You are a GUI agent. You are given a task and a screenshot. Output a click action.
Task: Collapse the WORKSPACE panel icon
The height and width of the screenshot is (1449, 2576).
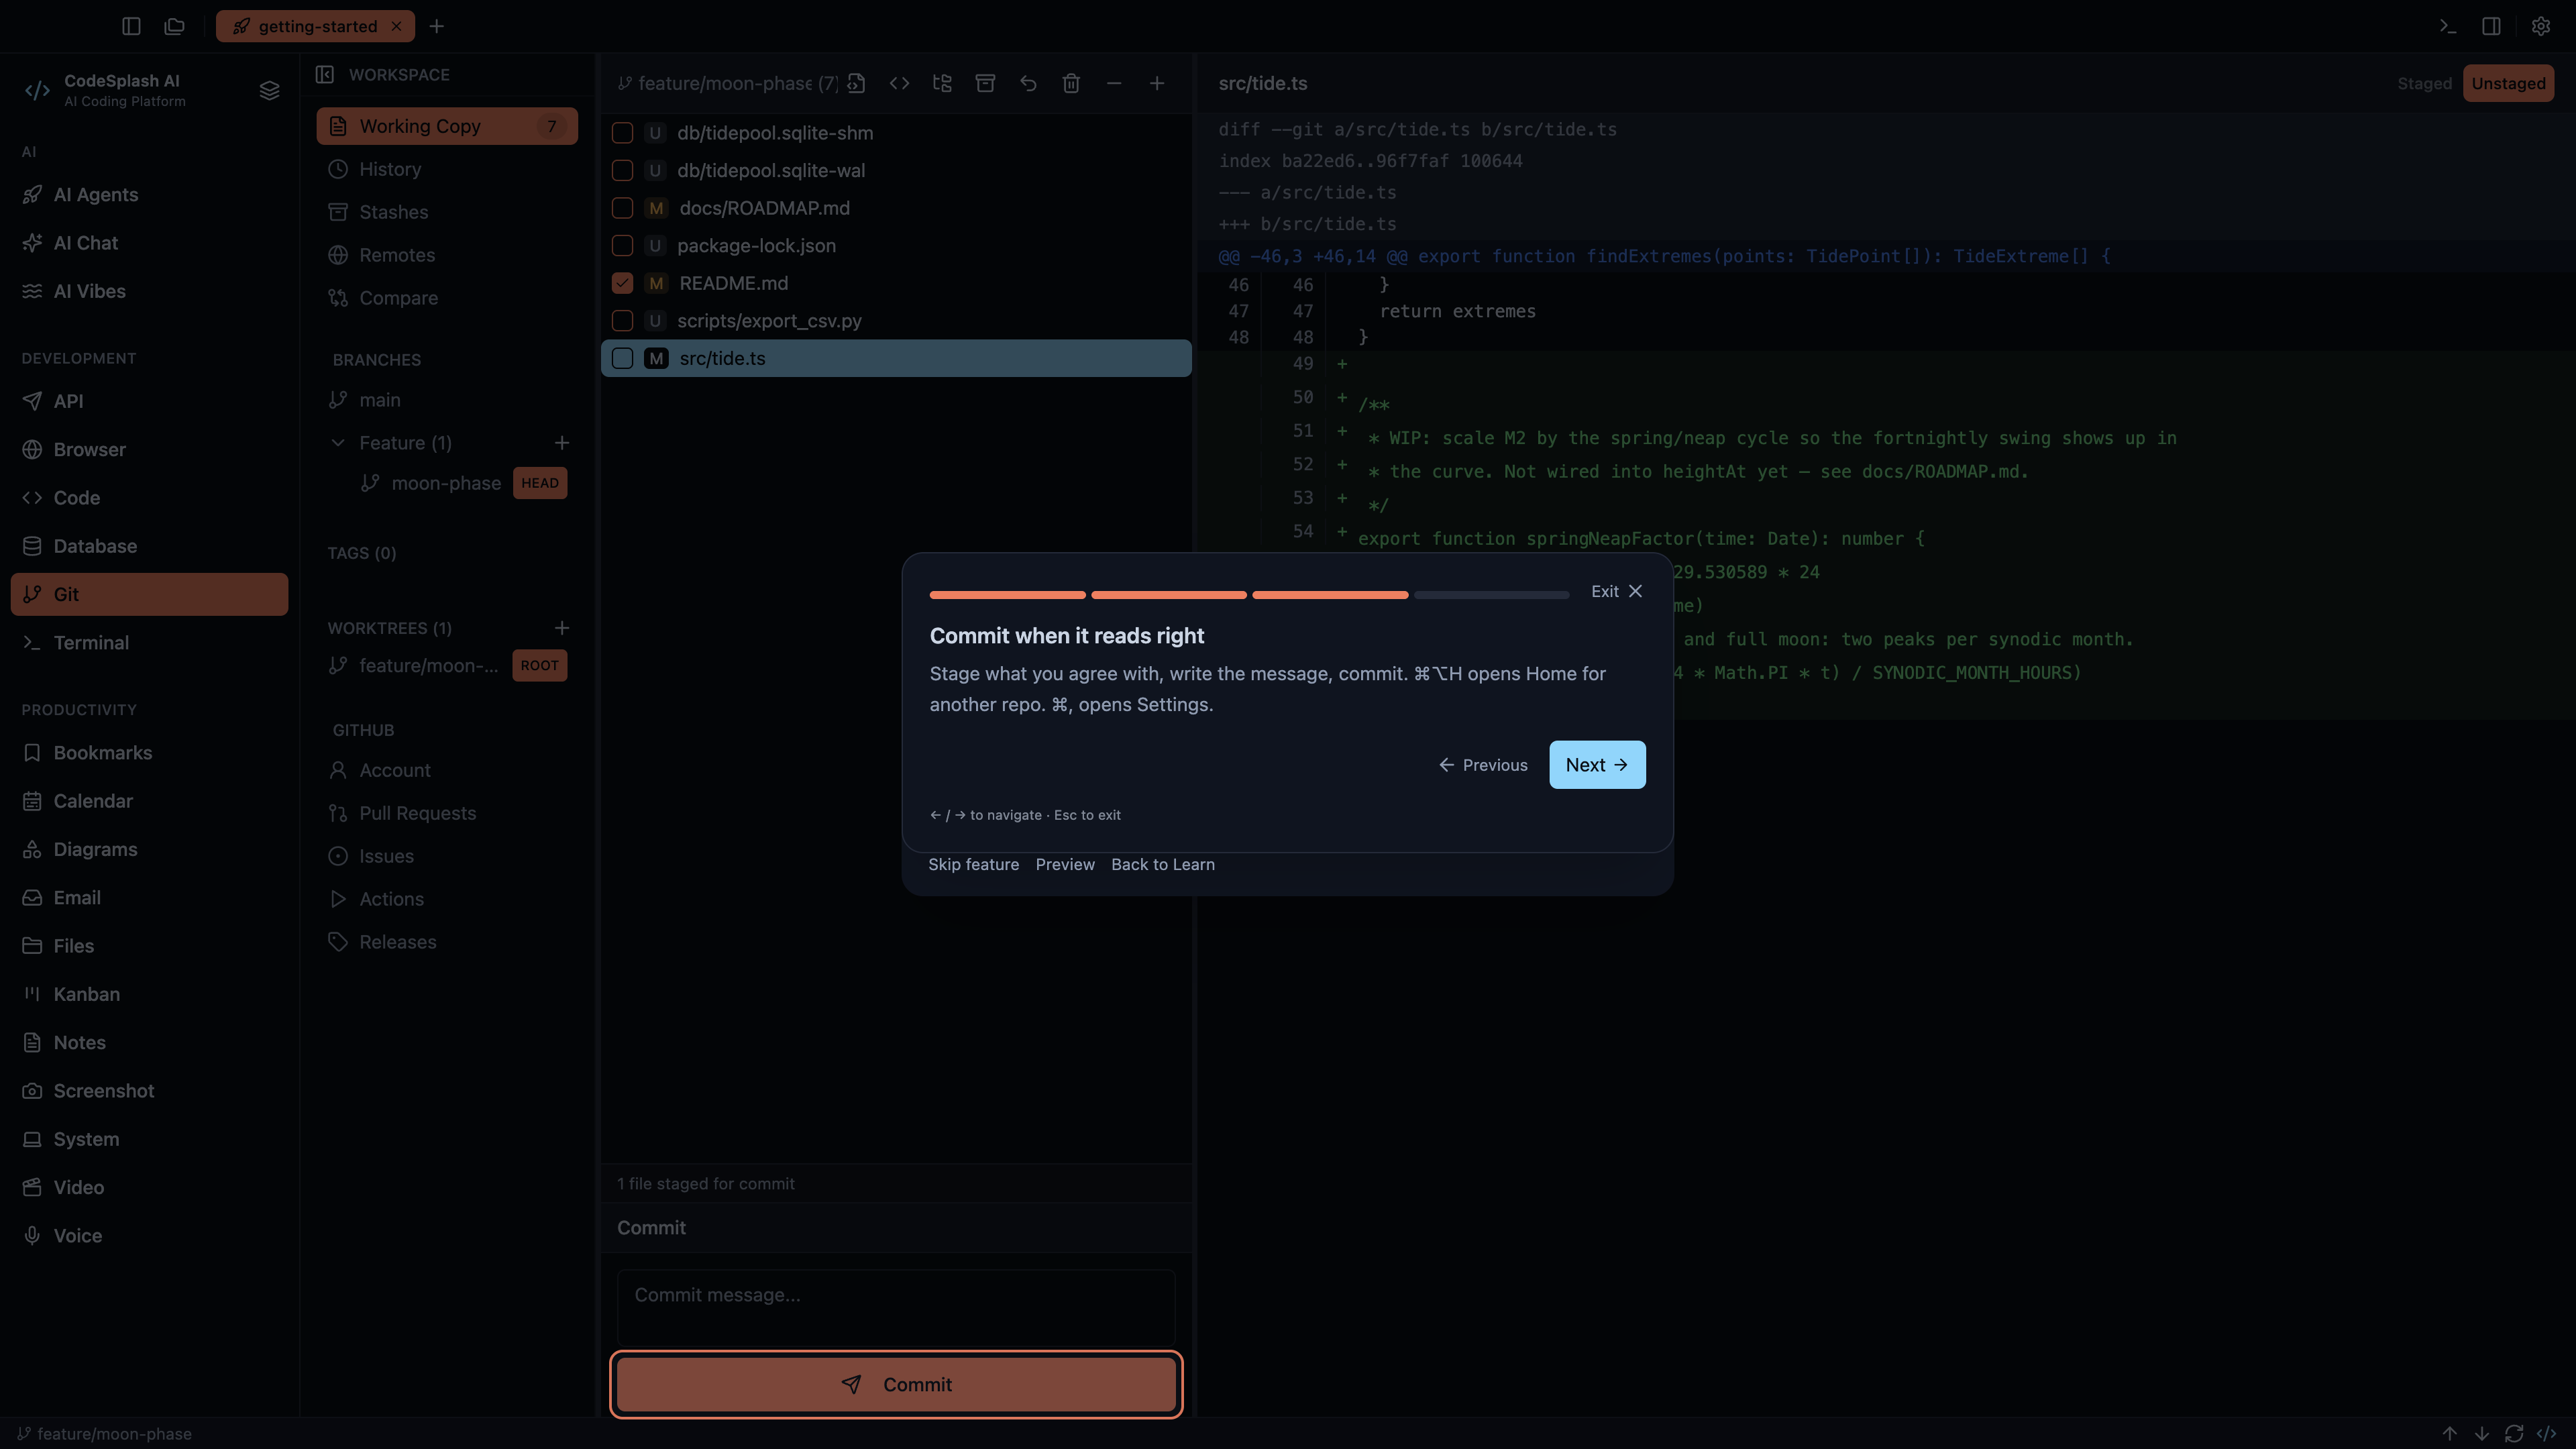[325, 74]
